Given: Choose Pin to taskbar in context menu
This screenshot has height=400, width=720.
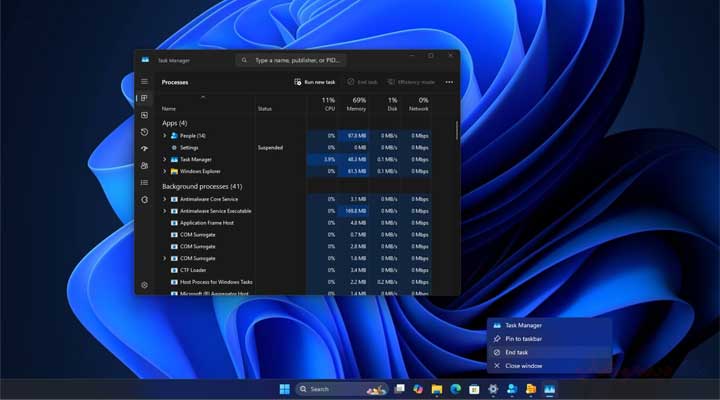Looking at the screenshot, I should point(549,339).
